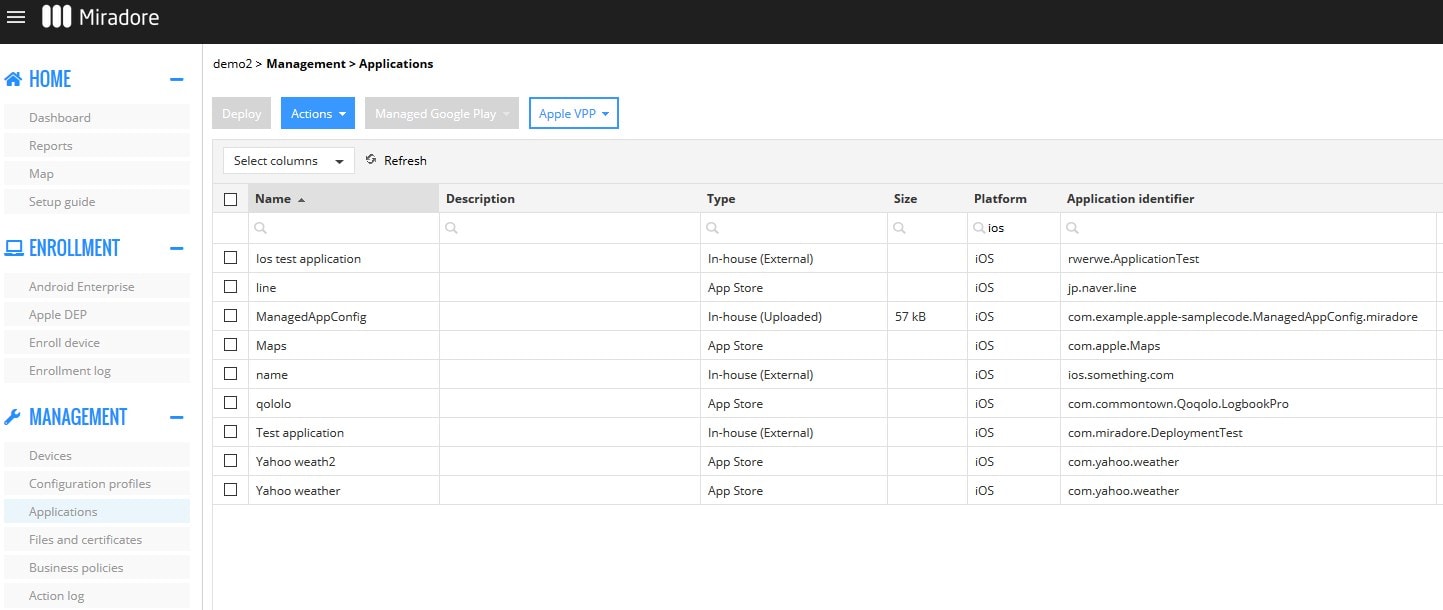Click Management in the breadcrumb
Image resolution: width=1443 pixels, height=610 pixels.
[306, 63]
